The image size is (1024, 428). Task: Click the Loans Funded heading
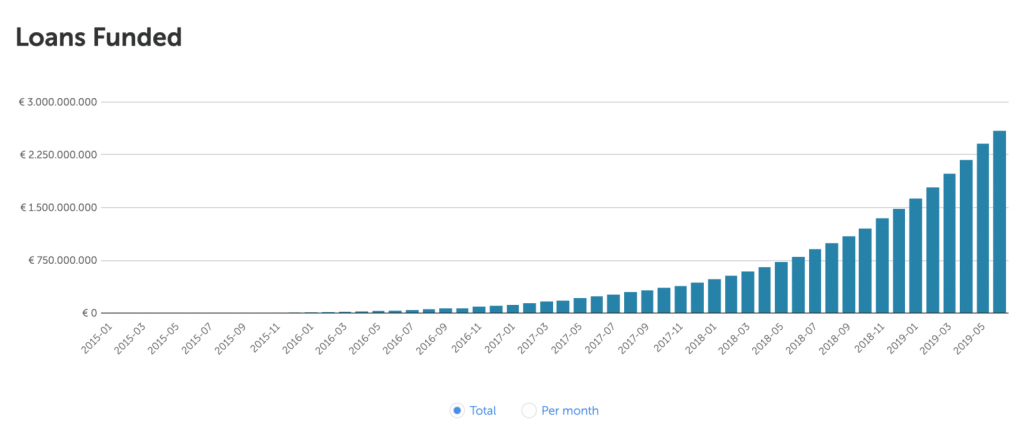(x=97, y=38)
